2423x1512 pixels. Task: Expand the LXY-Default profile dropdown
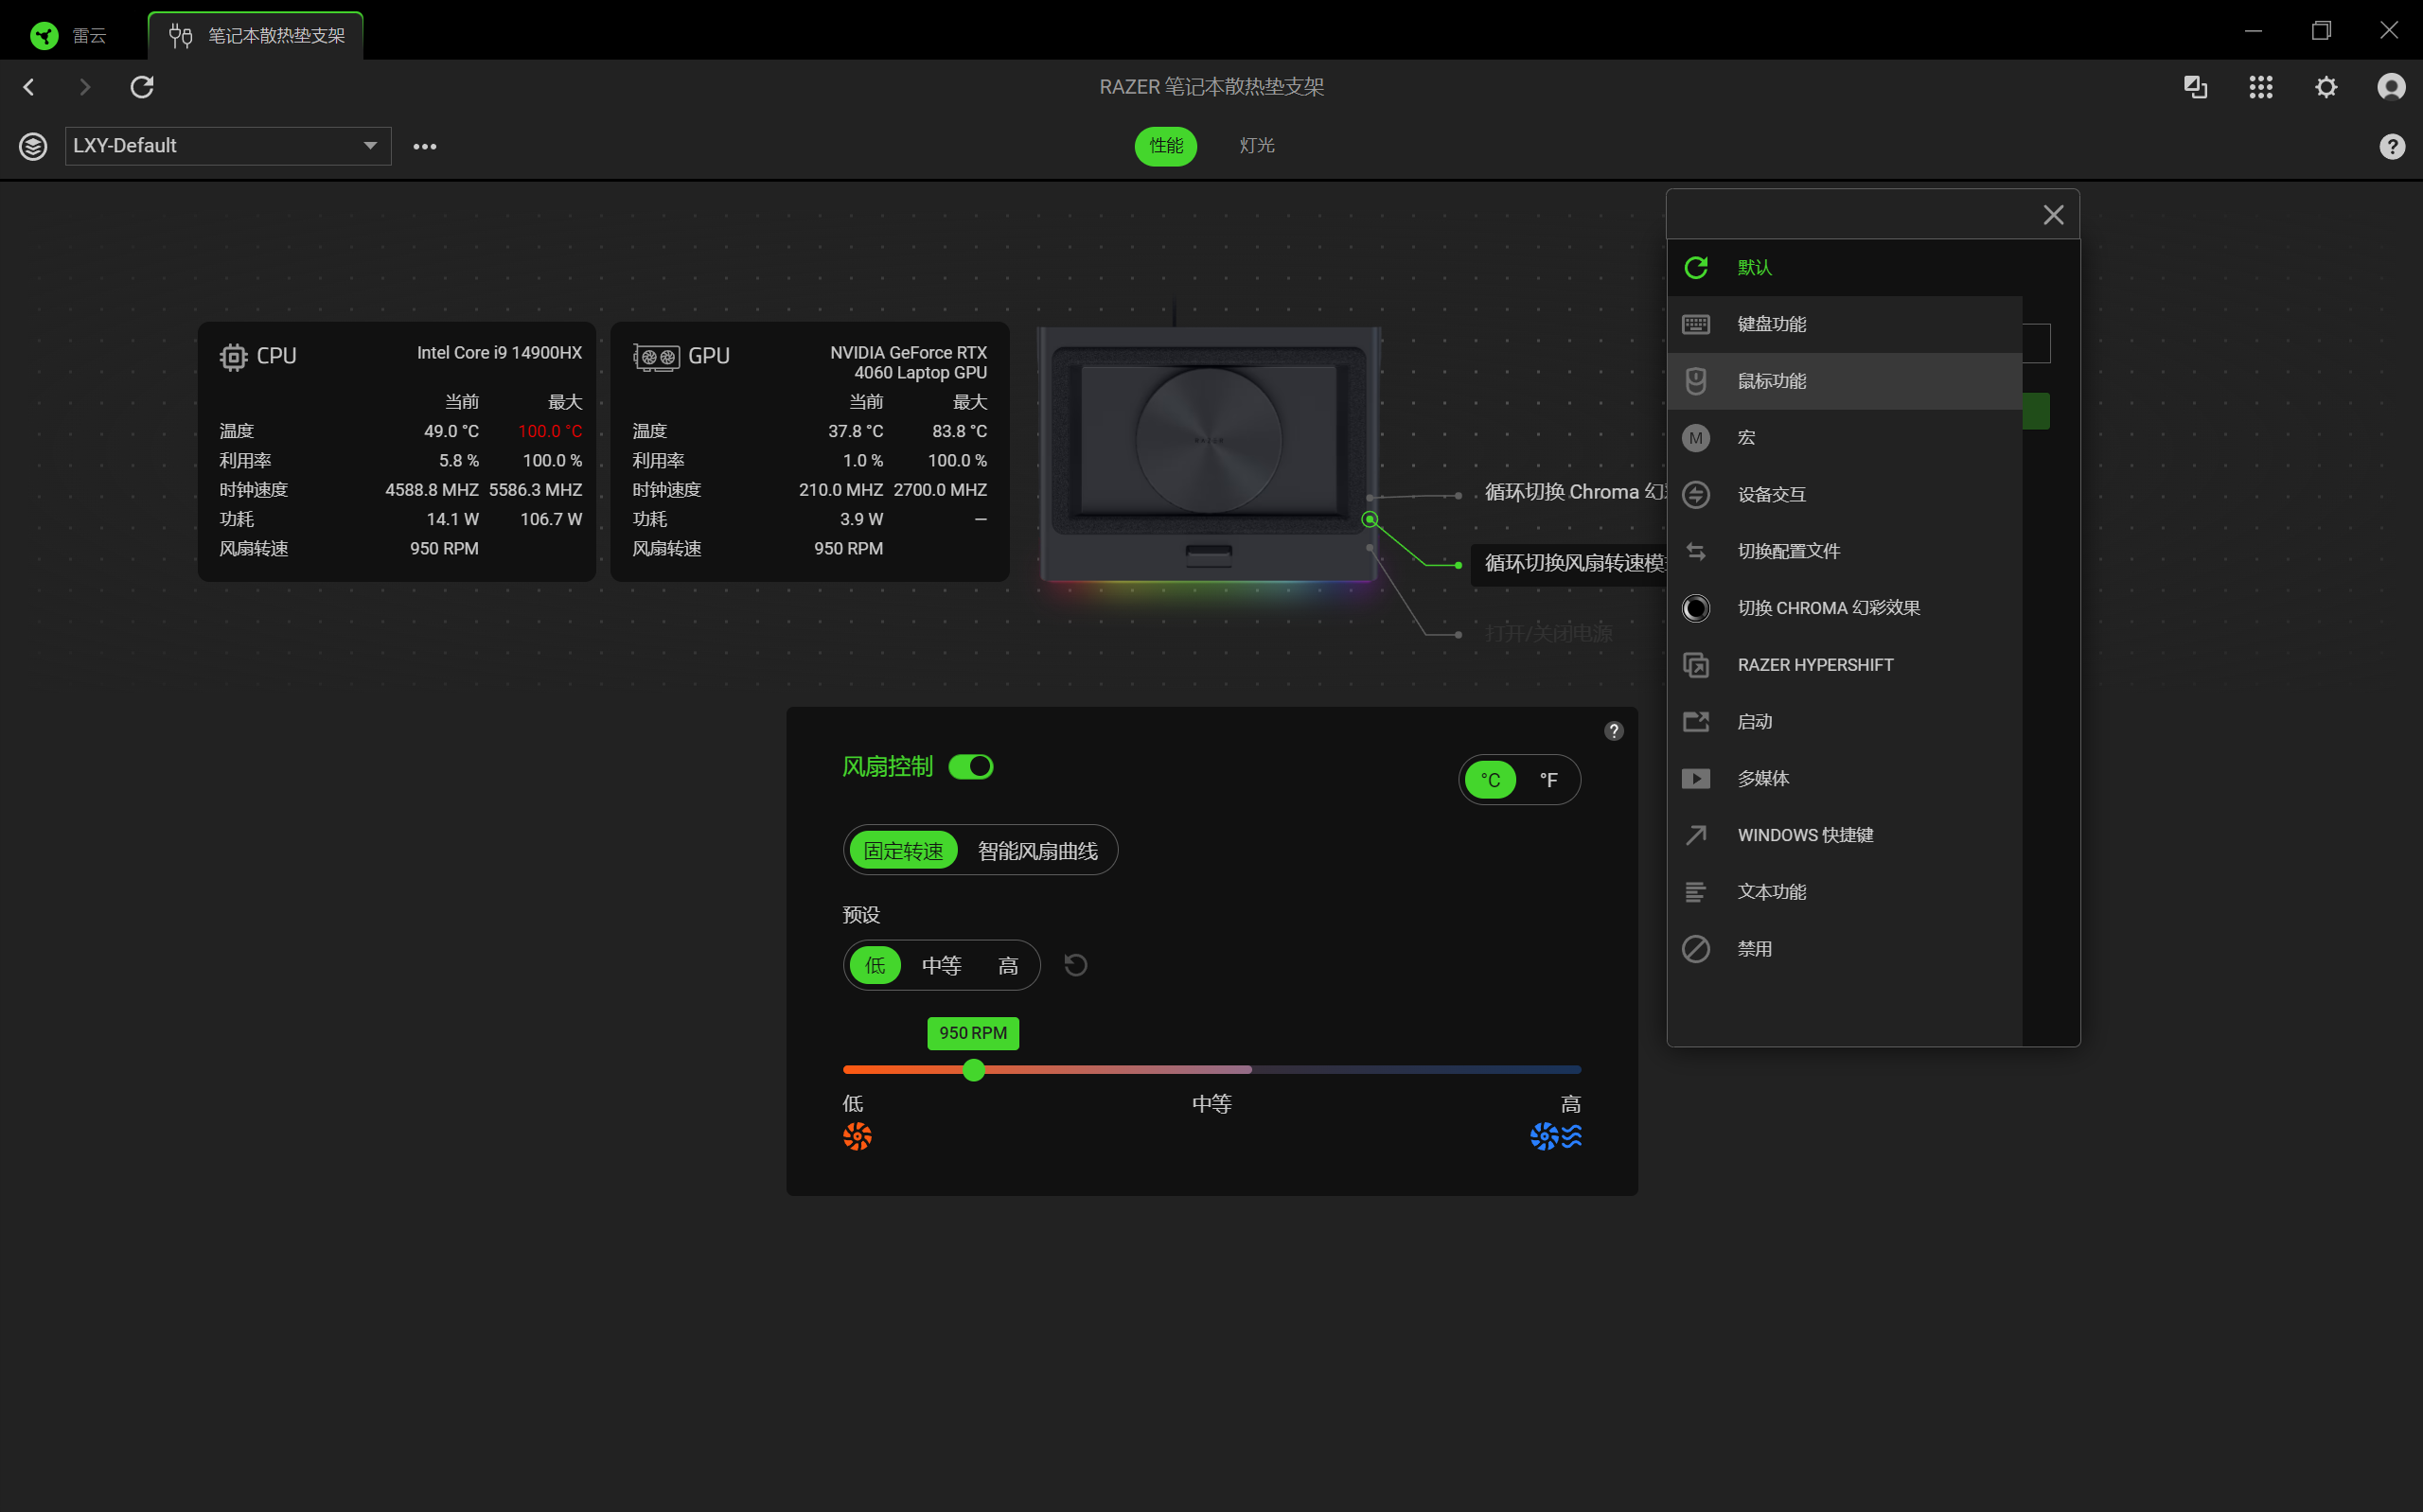370,146
